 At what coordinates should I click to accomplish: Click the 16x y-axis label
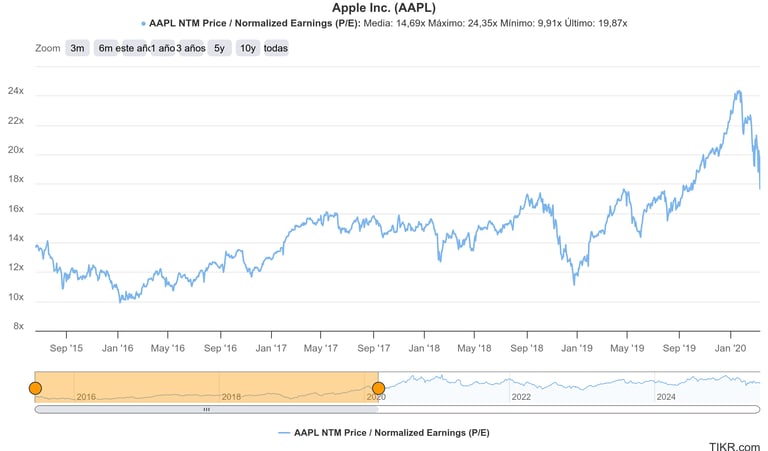click(16, 209)
